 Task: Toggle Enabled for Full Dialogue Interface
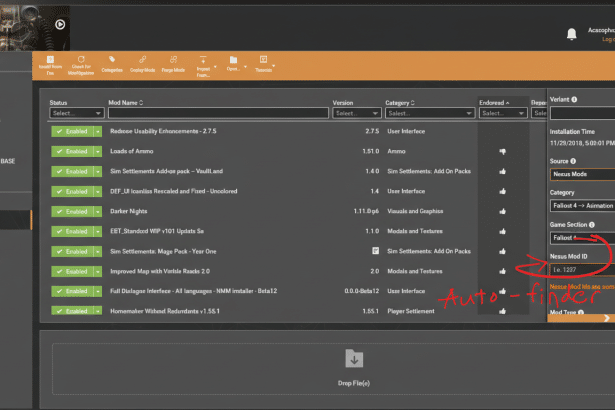click(x=72, y=291)
